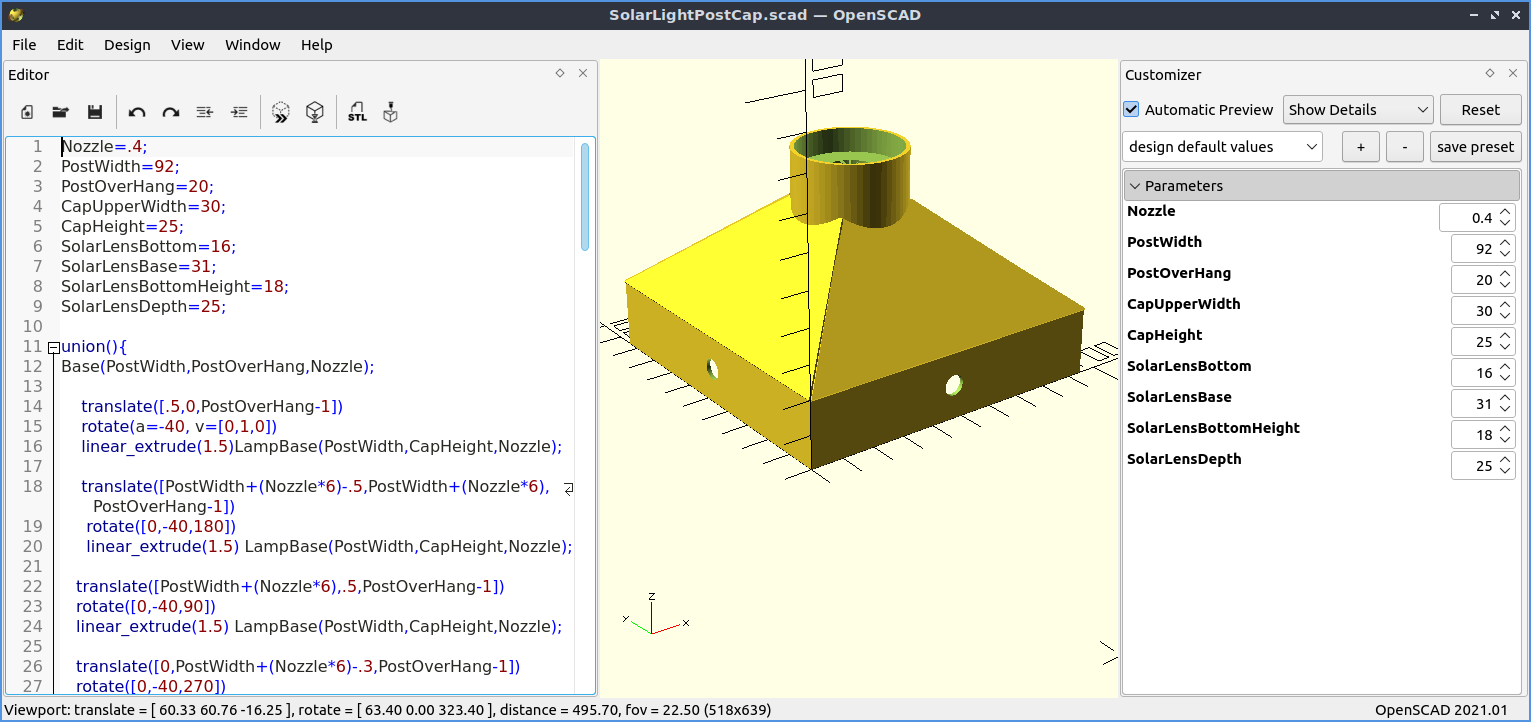Click code line 5 'CapHeight=25;'
The image size is (1531, 722).
coord(122,226)
